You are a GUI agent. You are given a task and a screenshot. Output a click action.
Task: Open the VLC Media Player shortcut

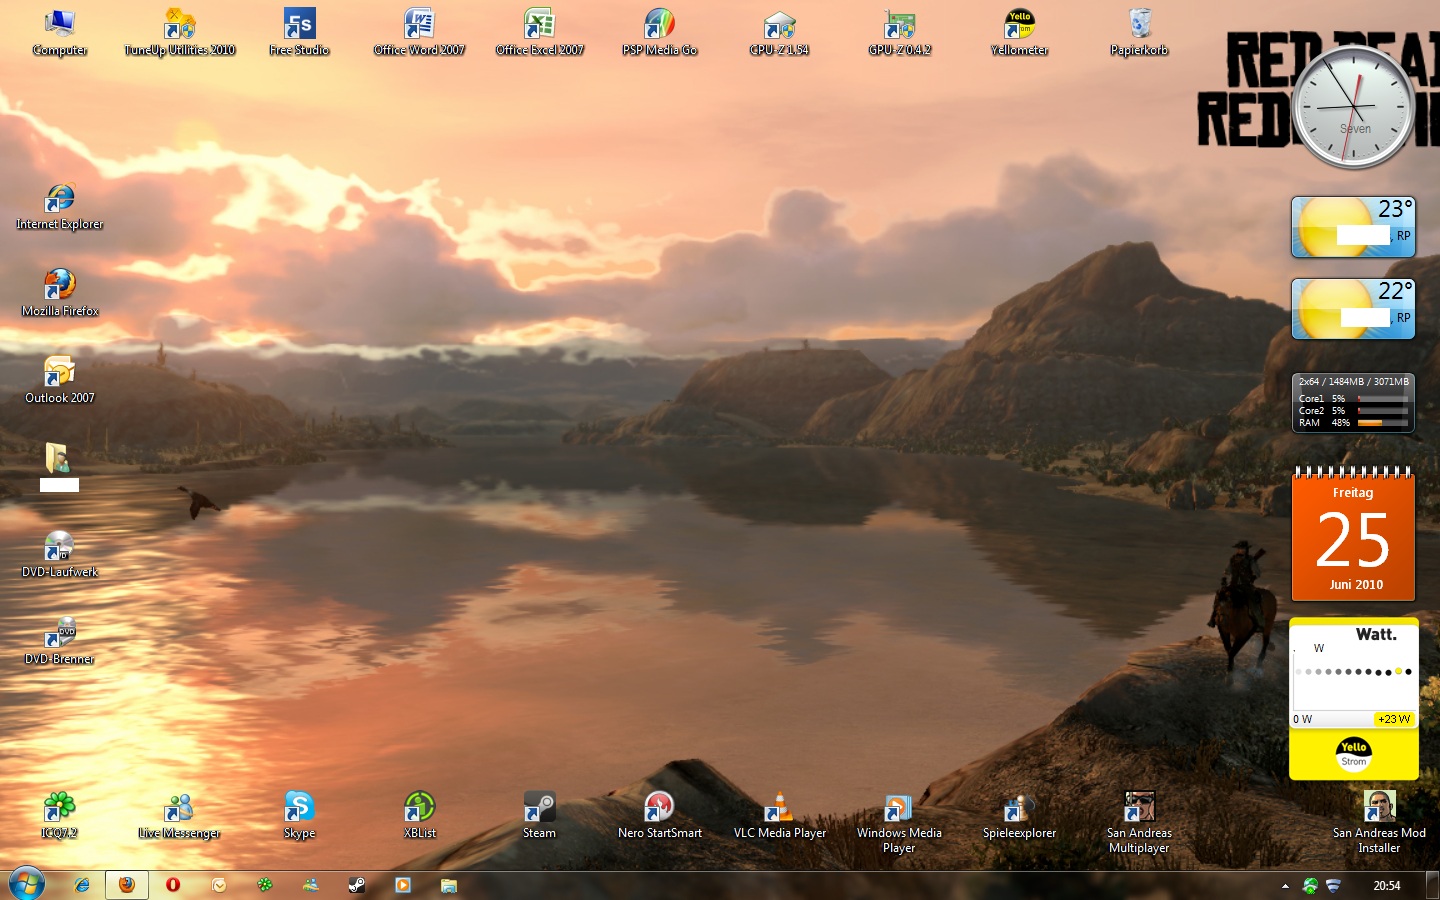(779, 815)
